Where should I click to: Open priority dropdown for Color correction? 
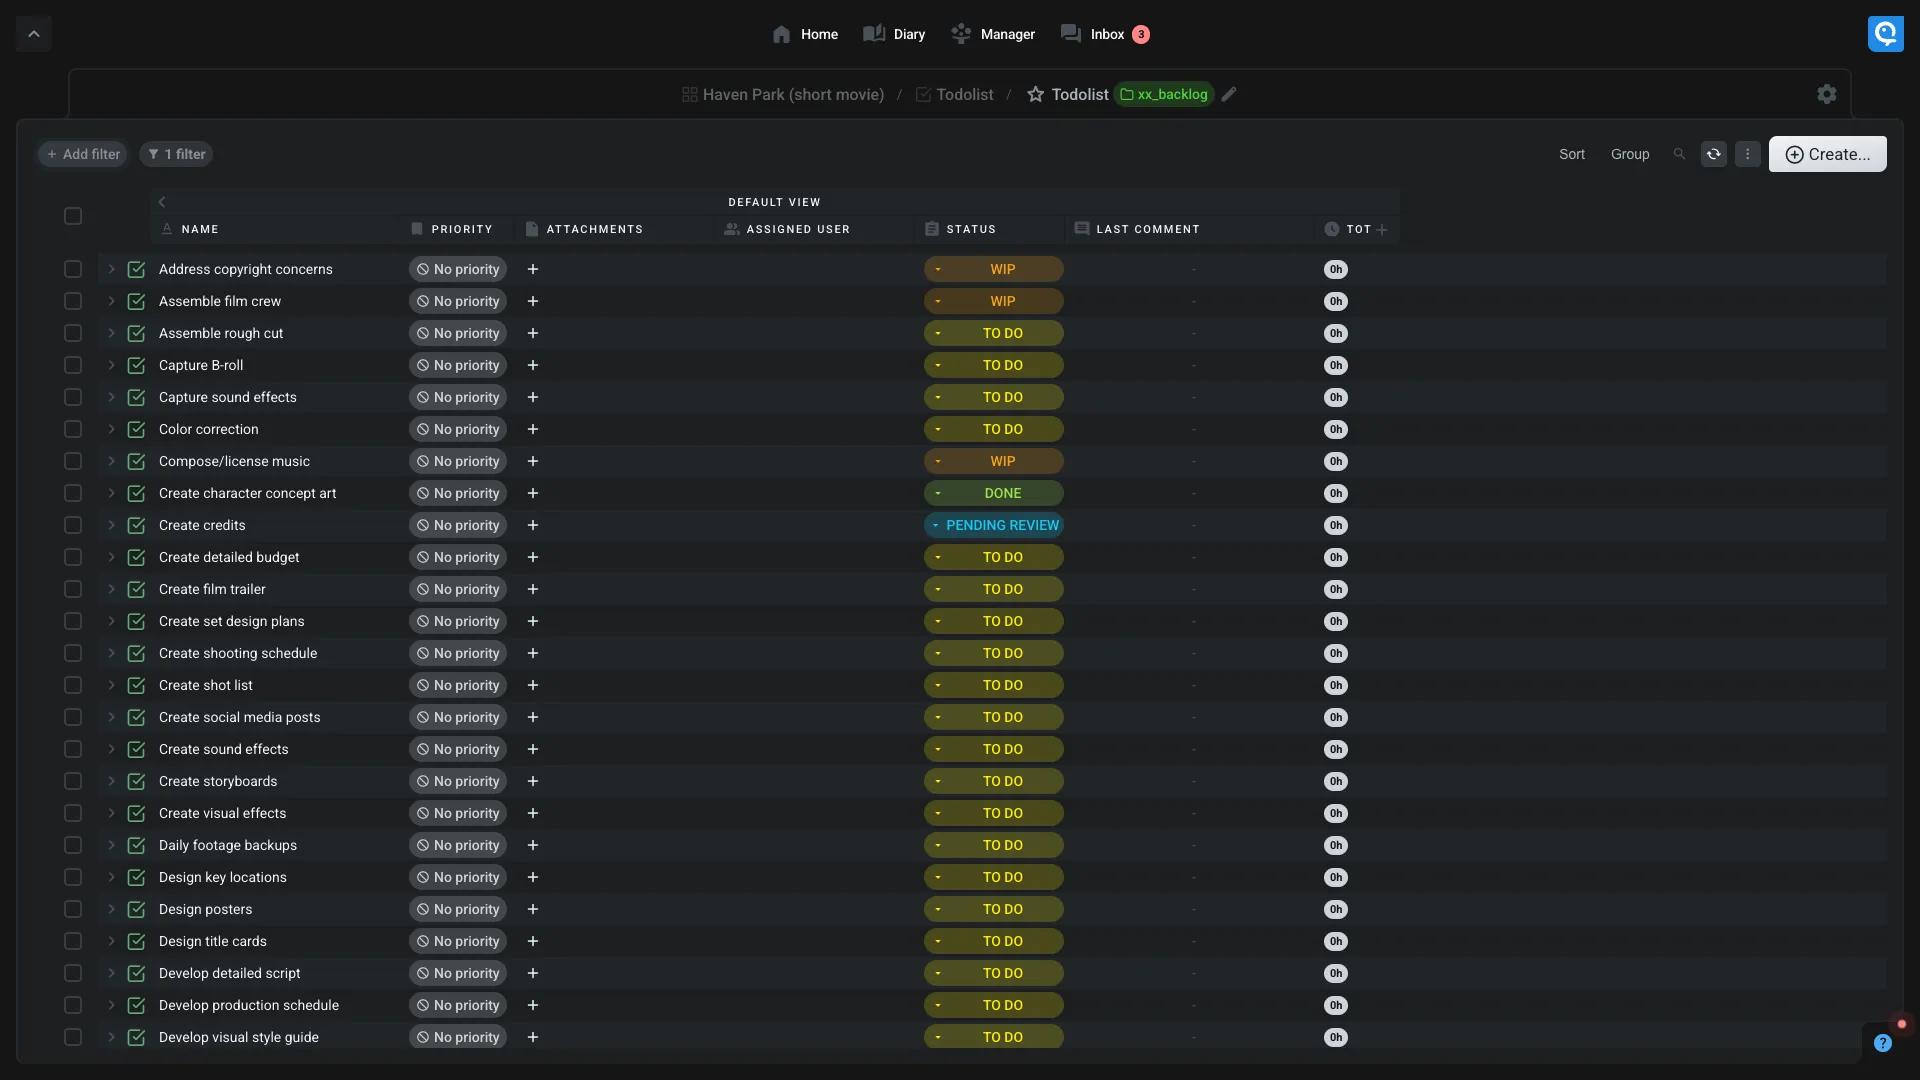pyautogui.click(x=458, y=429)
